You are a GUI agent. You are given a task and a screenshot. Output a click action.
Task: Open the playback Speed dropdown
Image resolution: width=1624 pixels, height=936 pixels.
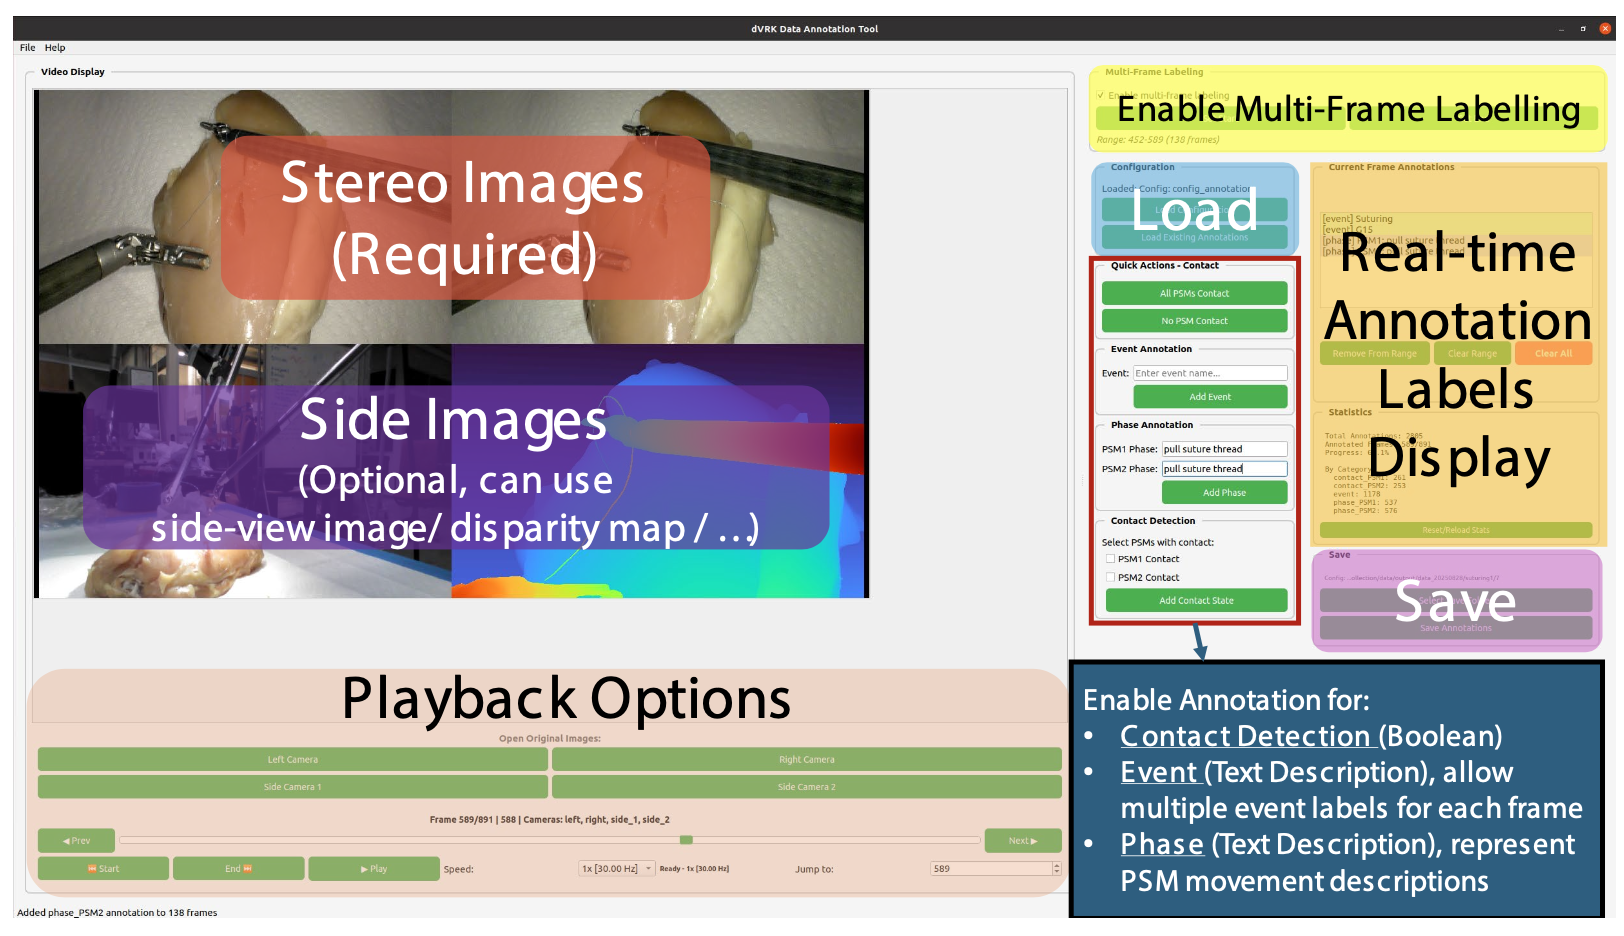[617, 869]
